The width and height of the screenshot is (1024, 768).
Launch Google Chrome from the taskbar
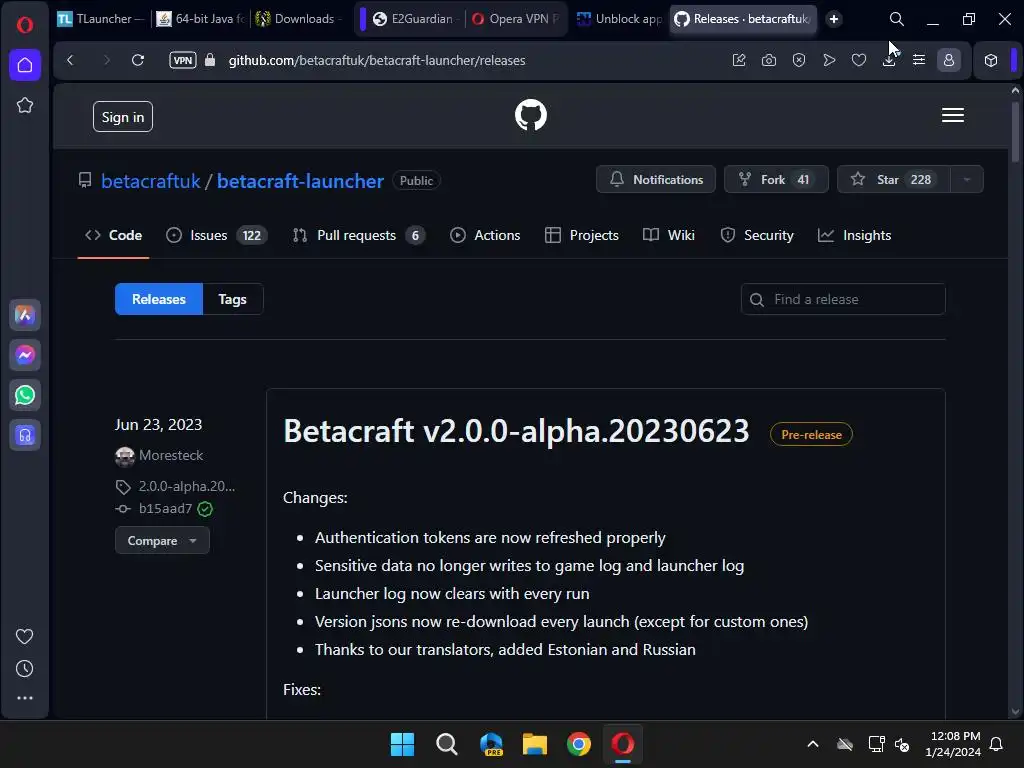pyautogui.click(x=579, y=744)
